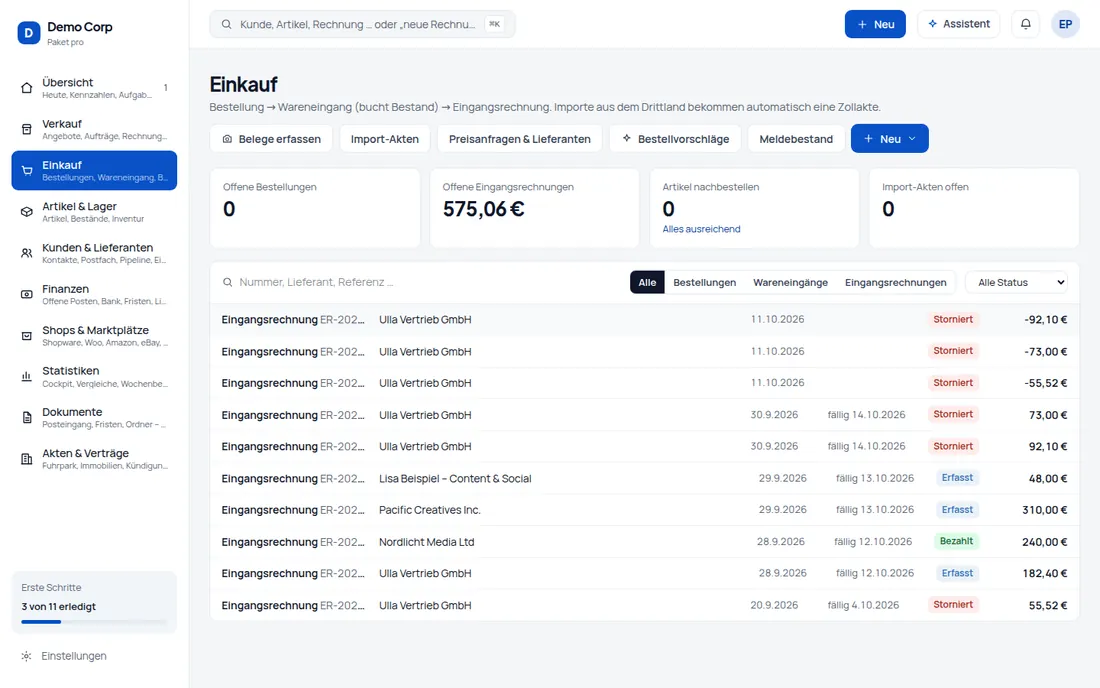This screenshot has height=688, width=1100.
Task: Click the Bezahlt status badge
Action: coord(956,541)
